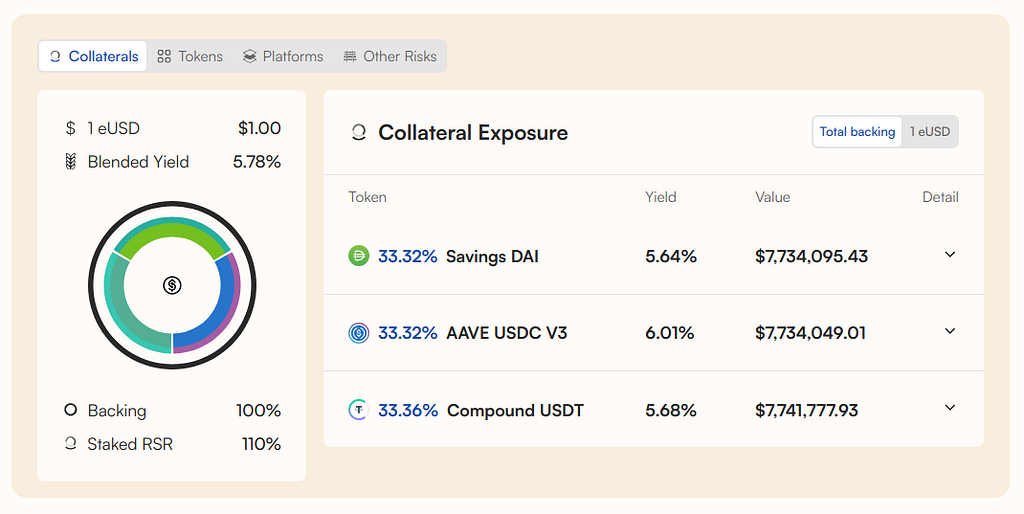Click the $7,734,095.43 Savings DAI value
The height and width of the screenshot is (514, 1024).
(811, 256)
